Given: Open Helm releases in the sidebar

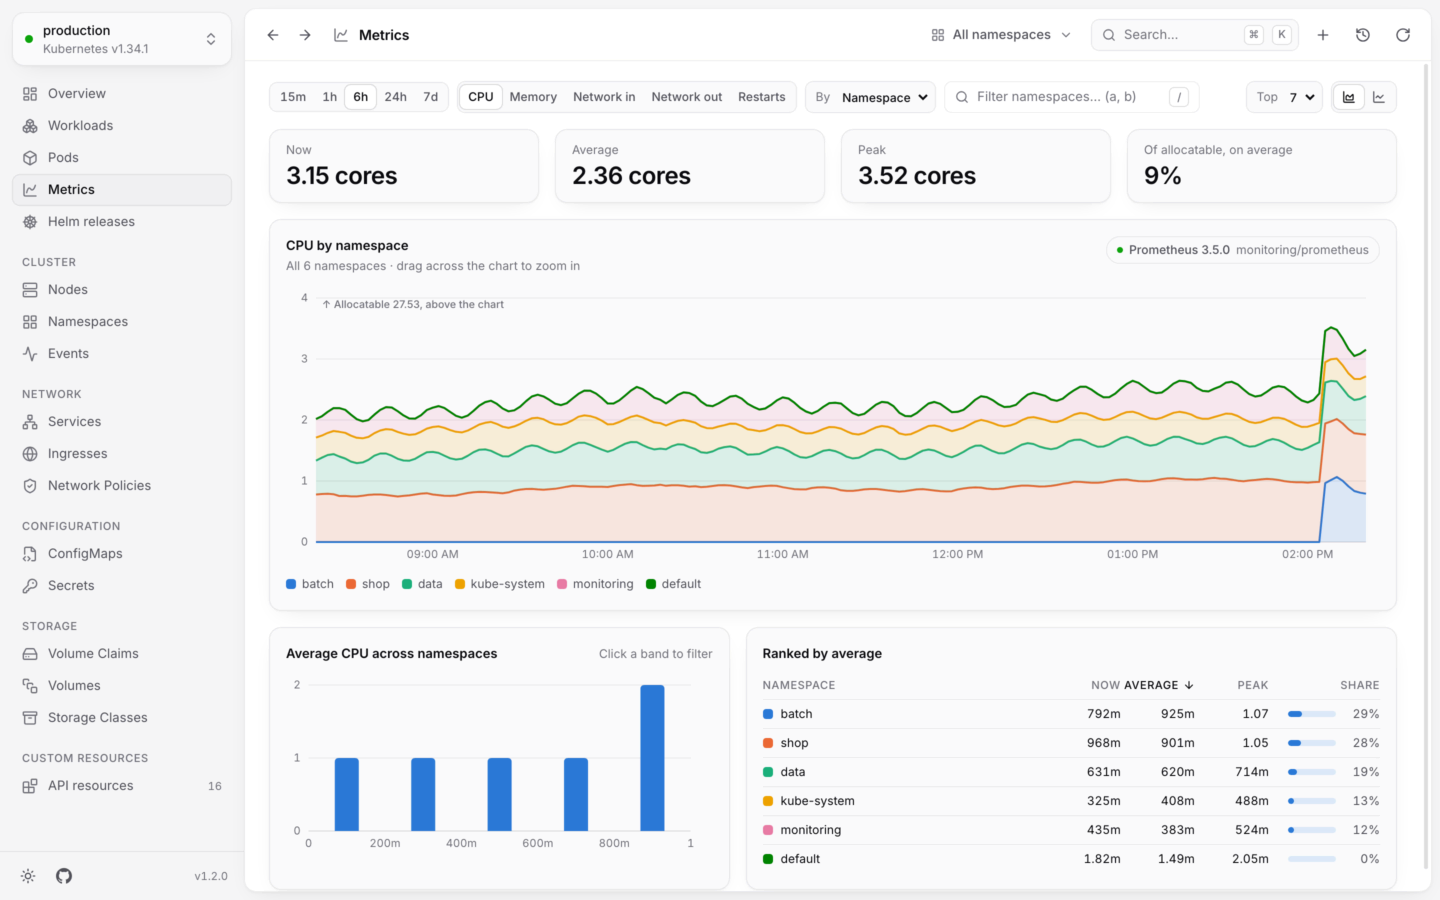Looking at the screenshot, I should pyautogui.click(x=122, y=222).
